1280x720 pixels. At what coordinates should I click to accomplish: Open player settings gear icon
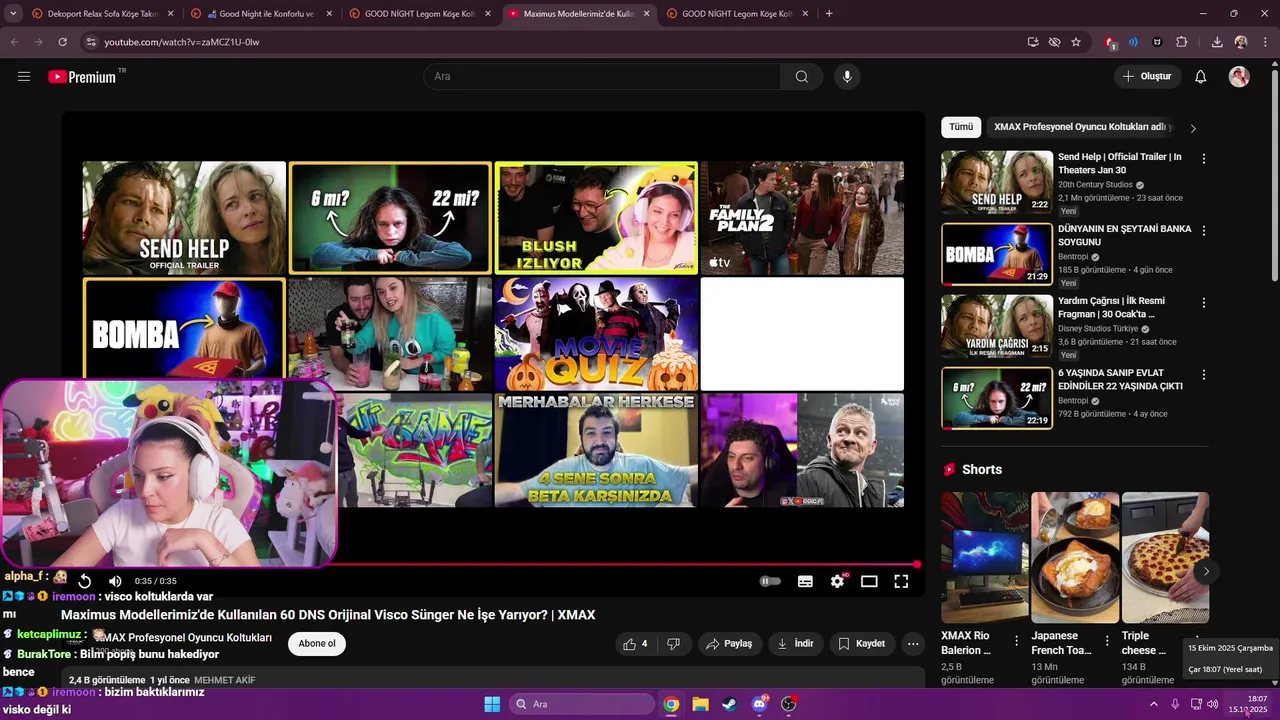tap(838, 581)
